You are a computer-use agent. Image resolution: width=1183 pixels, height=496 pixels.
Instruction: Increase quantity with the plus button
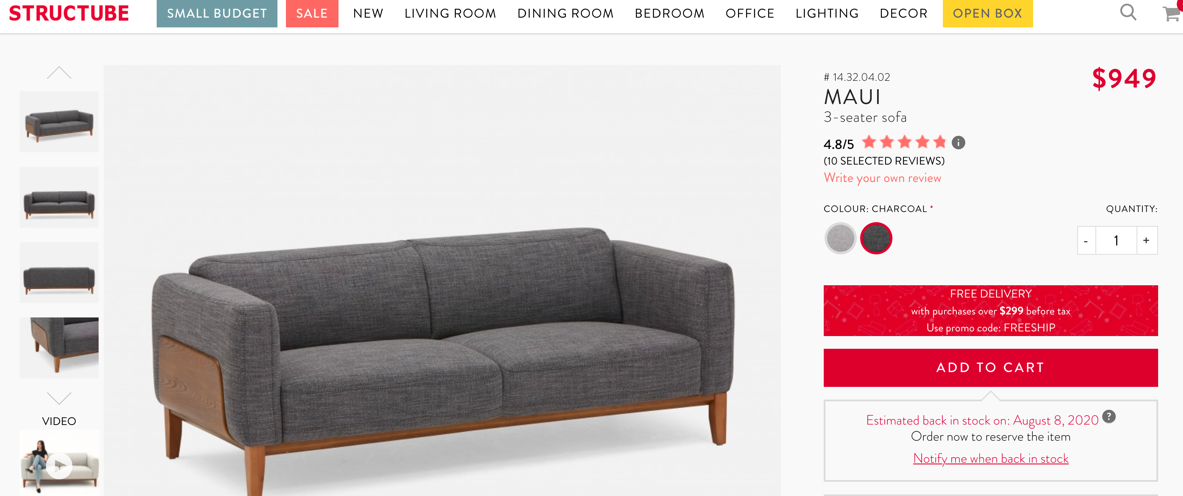1146,241
